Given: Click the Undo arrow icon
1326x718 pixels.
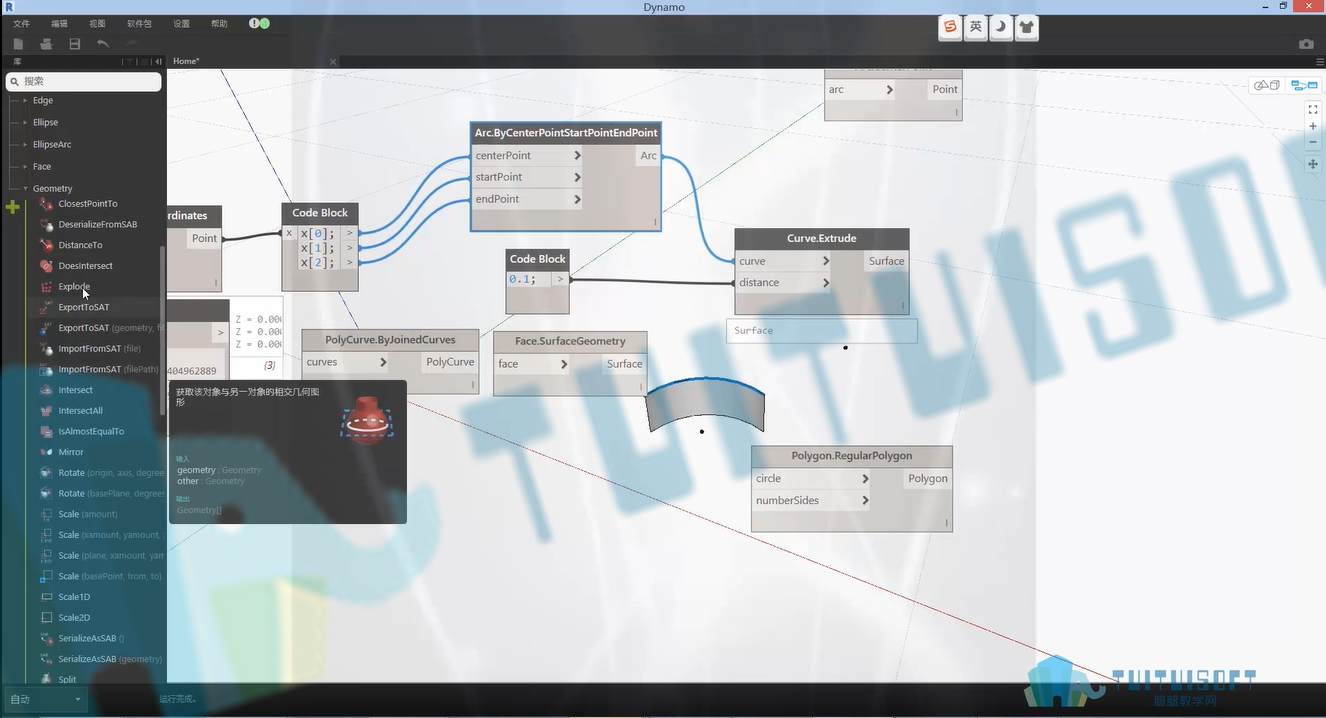Looking at the screenshot, I should [x=103, y=44].
